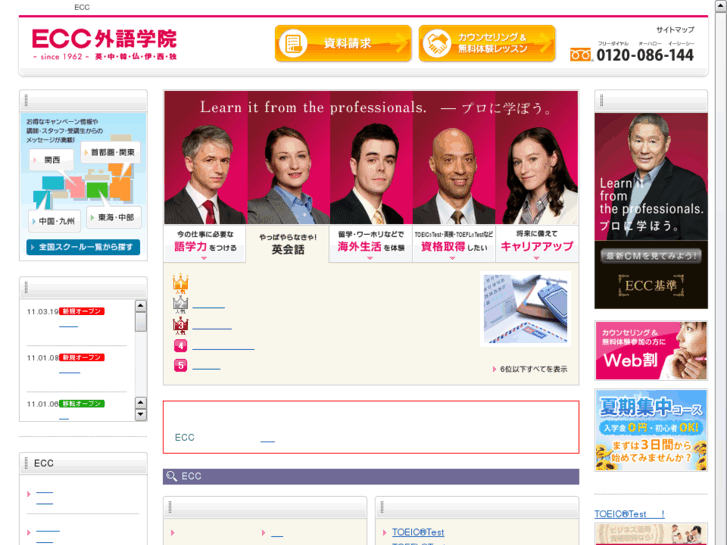
Task: Click the Learn it from the professionals side banner
Action: [651, 176]
